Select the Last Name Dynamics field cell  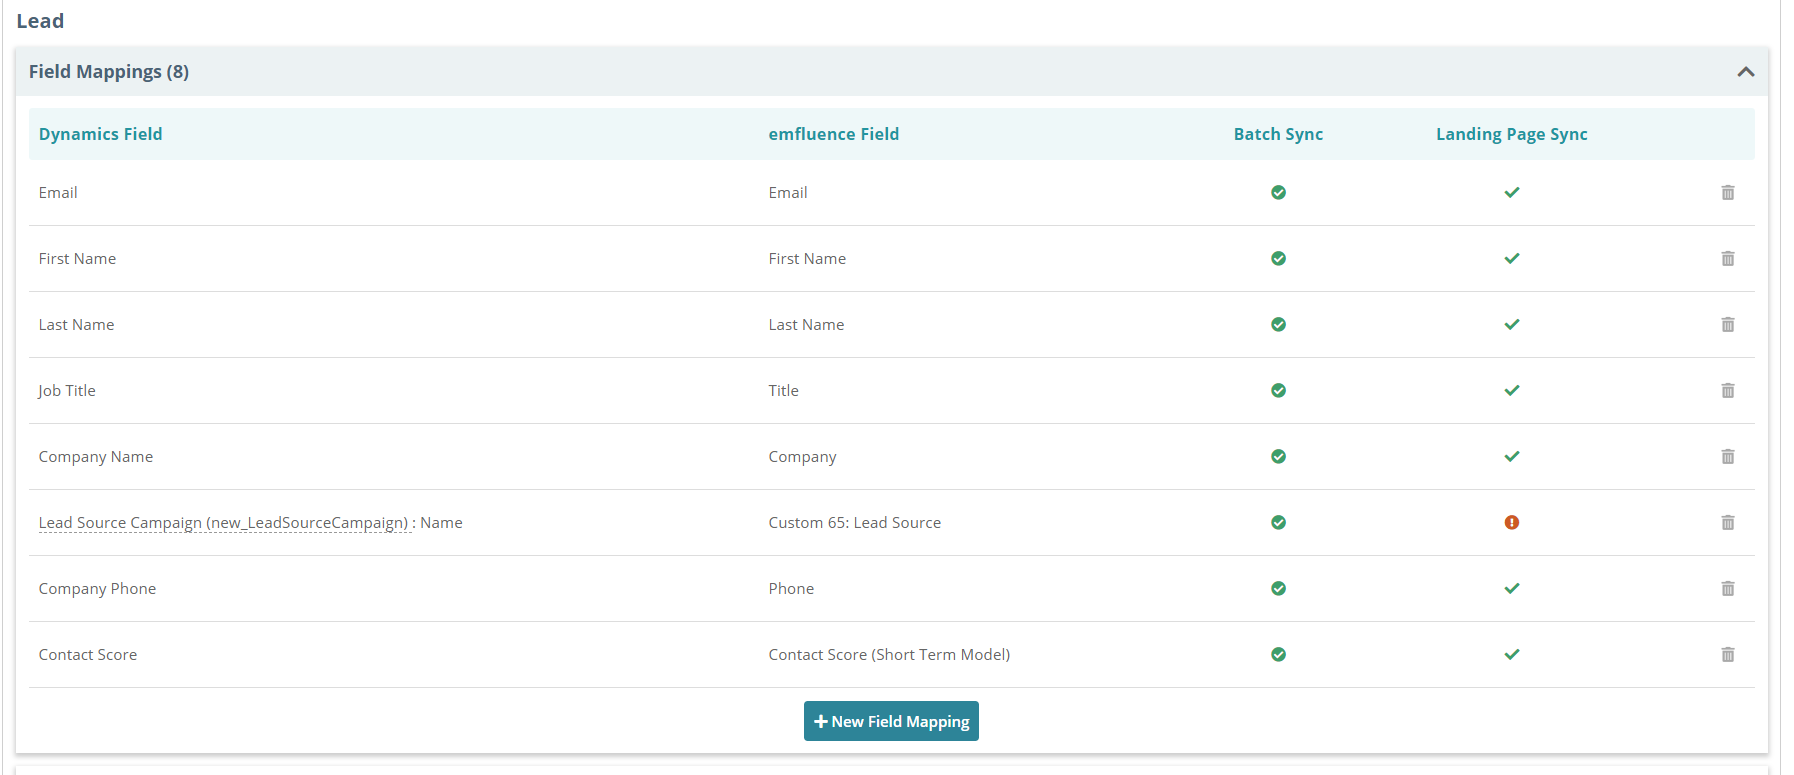point(76,324)
